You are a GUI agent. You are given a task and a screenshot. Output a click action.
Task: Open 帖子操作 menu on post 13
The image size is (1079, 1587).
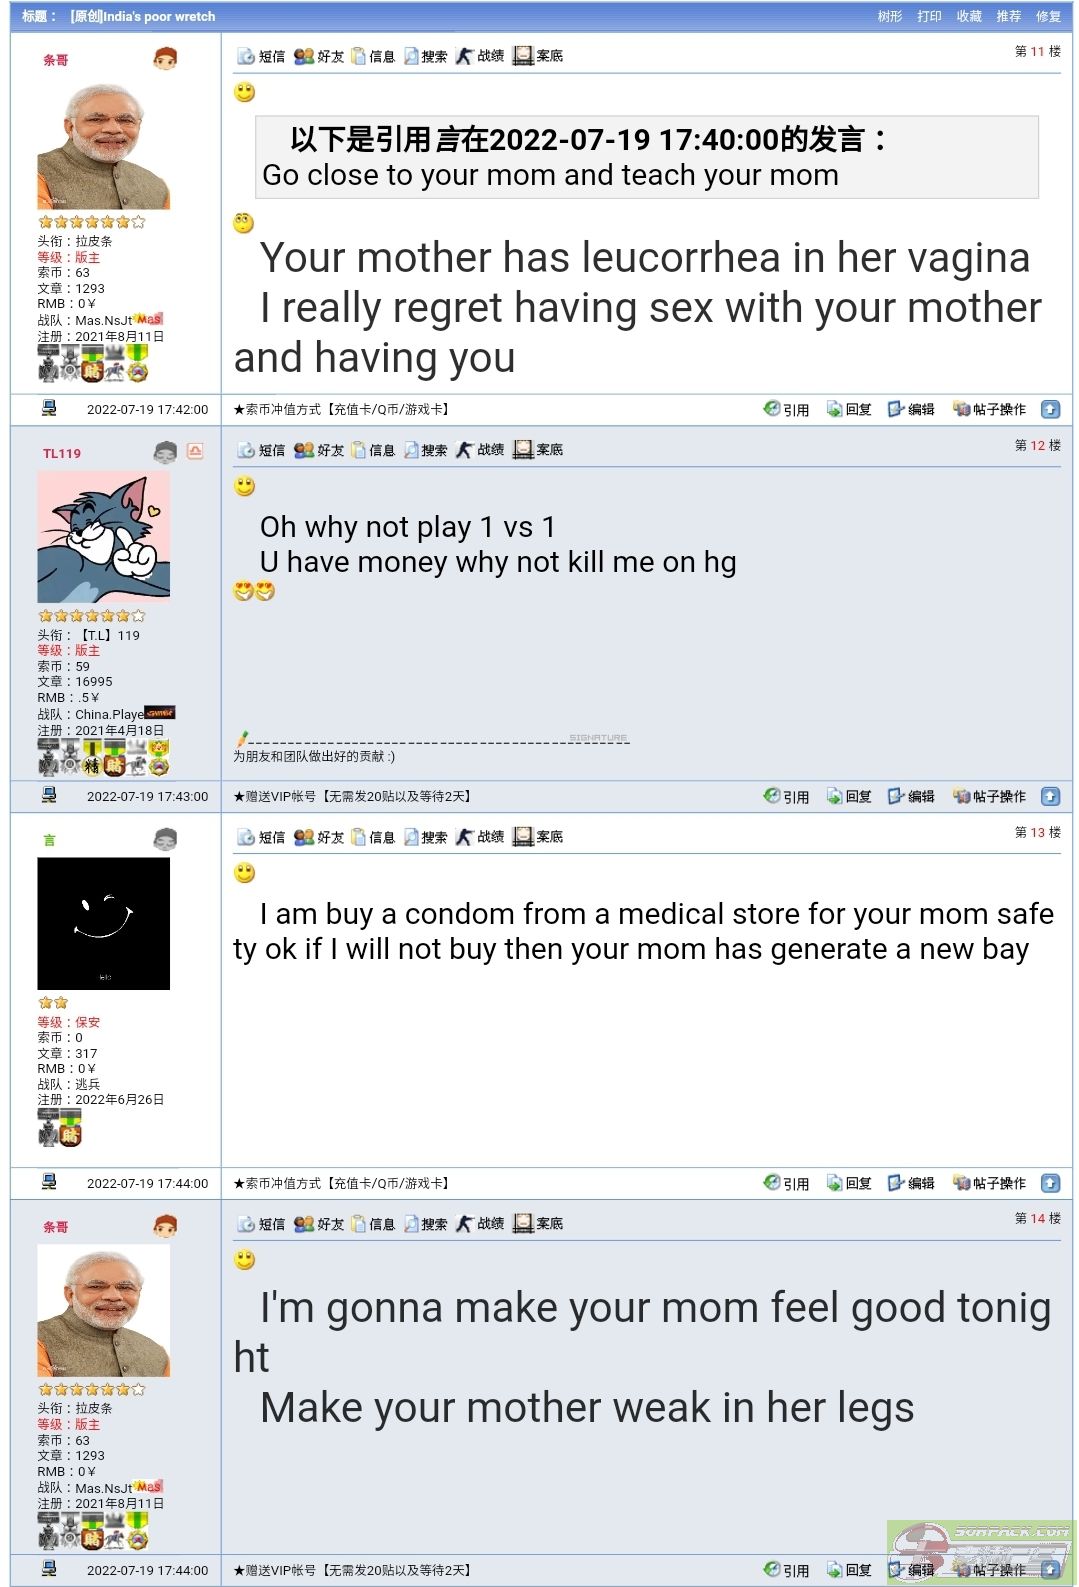pos(989,1183)
